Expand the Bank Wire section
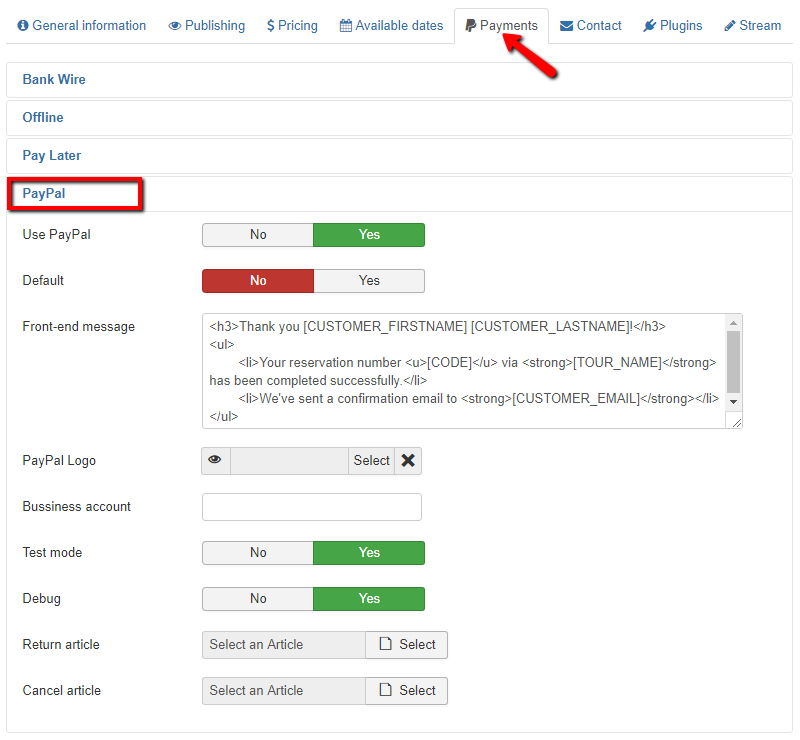Viewport: 800px width, 740px height. tap(54, 80)
